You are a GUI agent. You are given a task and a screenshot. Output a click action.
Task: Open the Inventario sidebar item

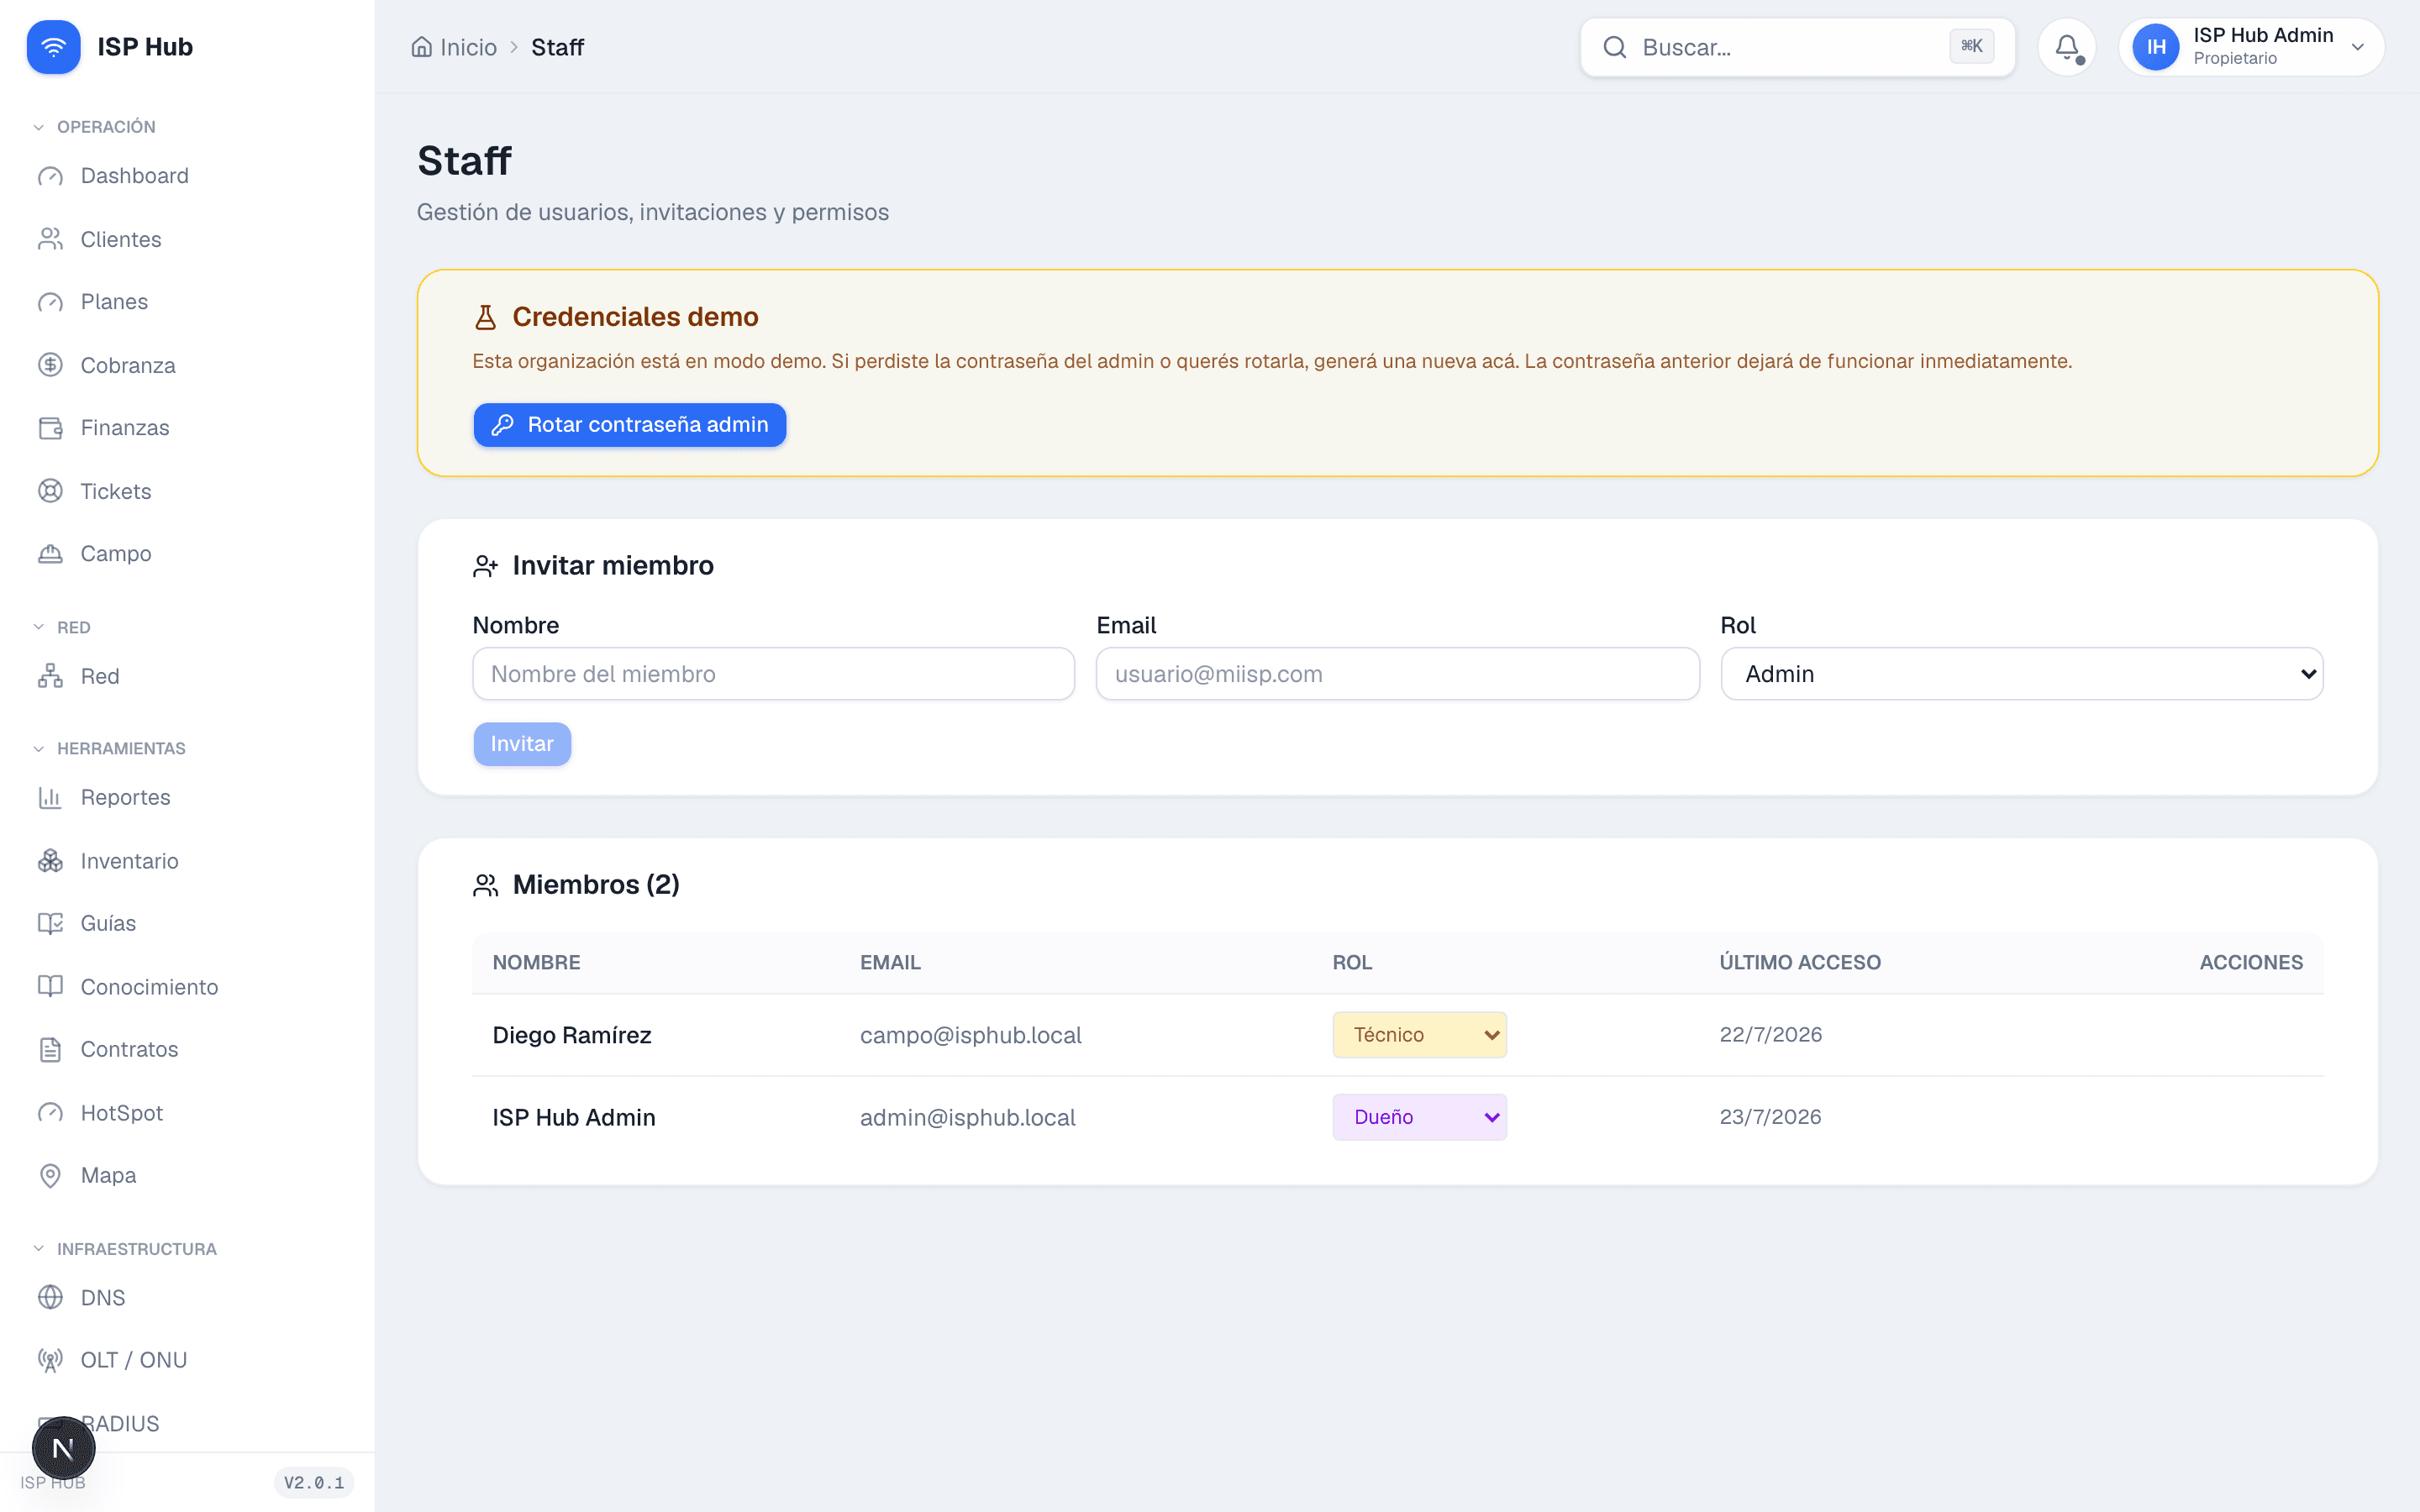187,861
